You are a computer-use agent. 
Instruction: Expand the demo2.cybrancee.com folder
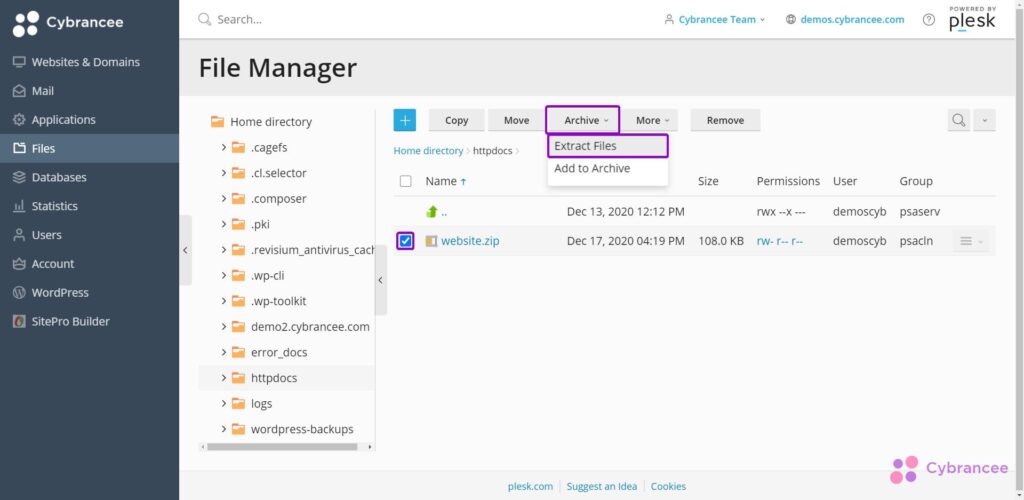click(224, 326)
